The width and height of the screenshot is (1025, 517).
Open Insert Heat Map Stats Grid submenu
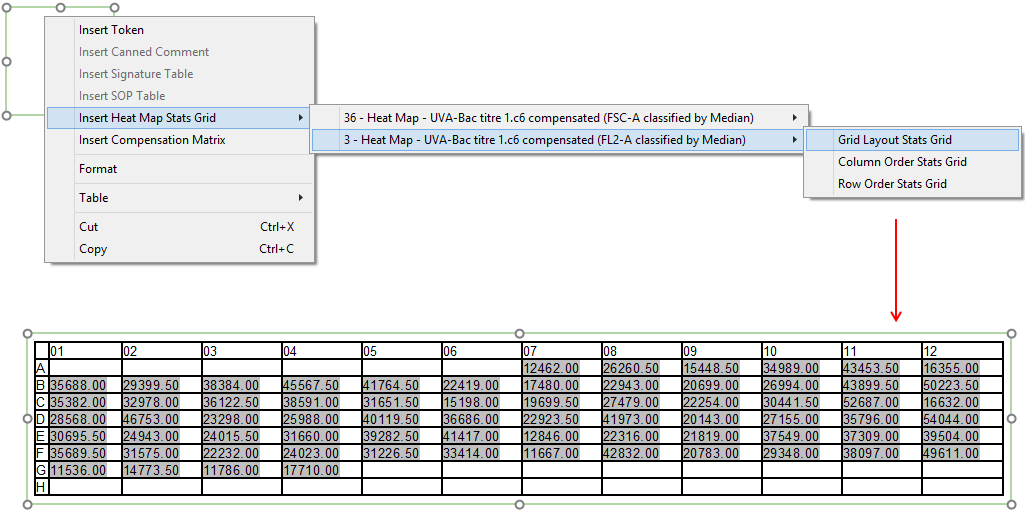coord(147,118)
